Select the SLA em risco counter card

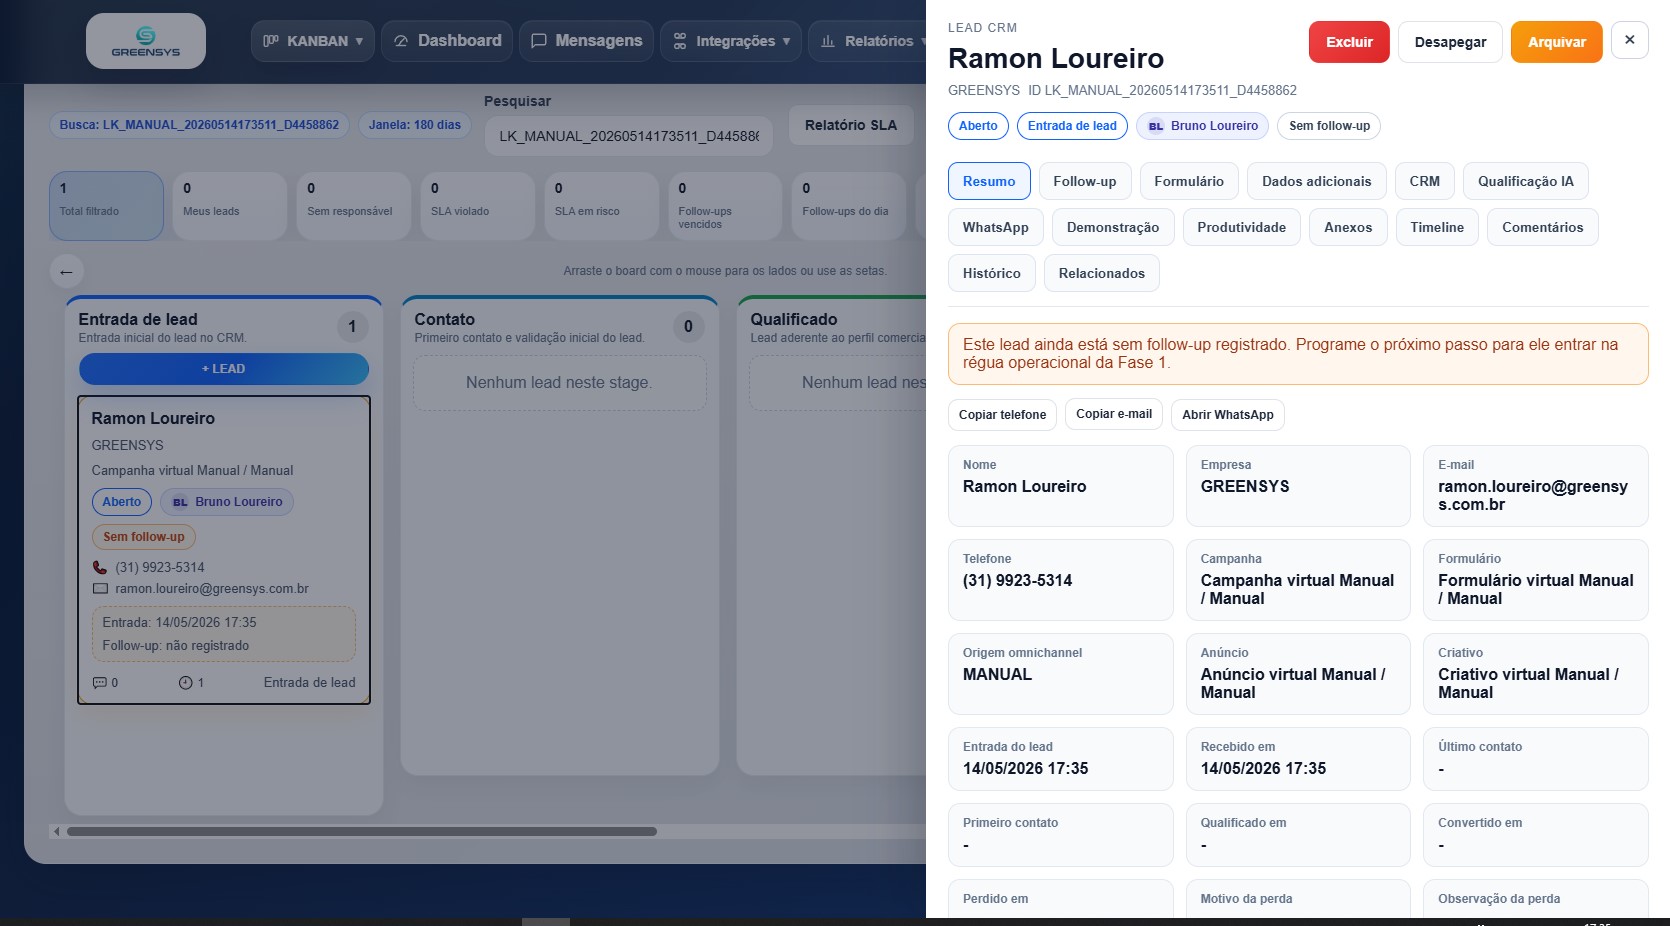pyautogui.click(x=602, y=206)
